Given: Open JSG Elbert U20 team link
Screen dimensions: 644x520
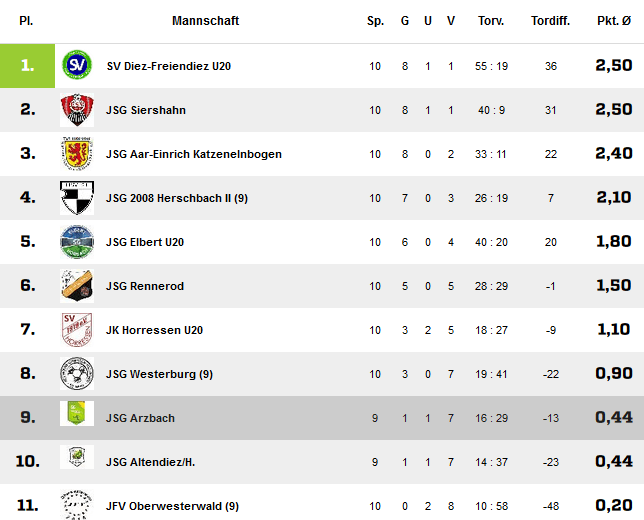Looking at the screenshot, I should click(x=145, y=242).
